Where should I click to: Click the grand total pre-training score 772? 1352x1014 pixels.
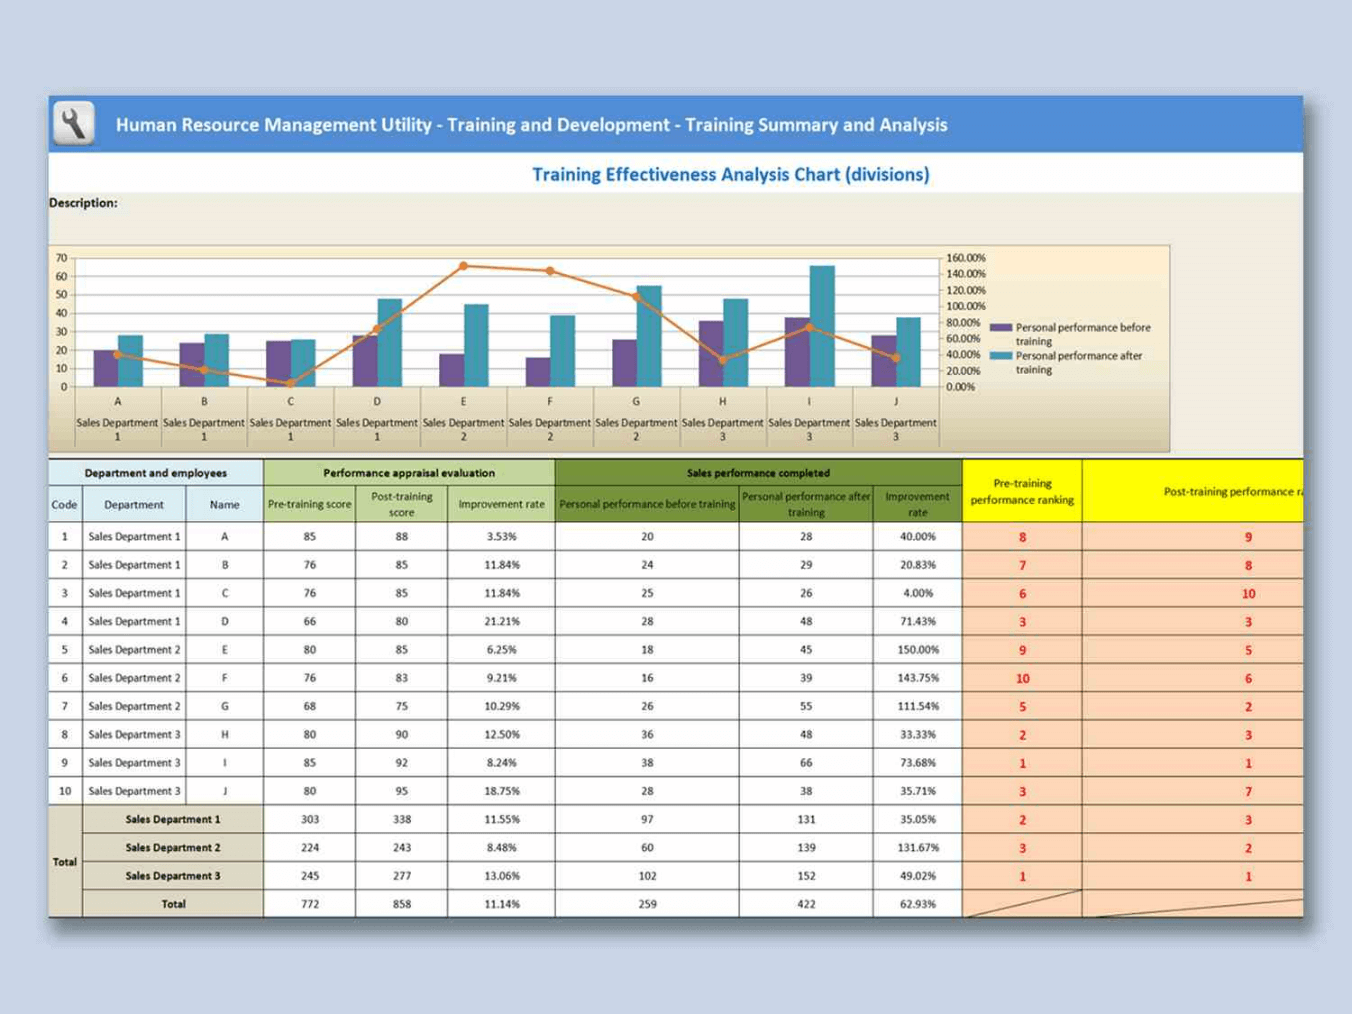[x=309, y=904]
